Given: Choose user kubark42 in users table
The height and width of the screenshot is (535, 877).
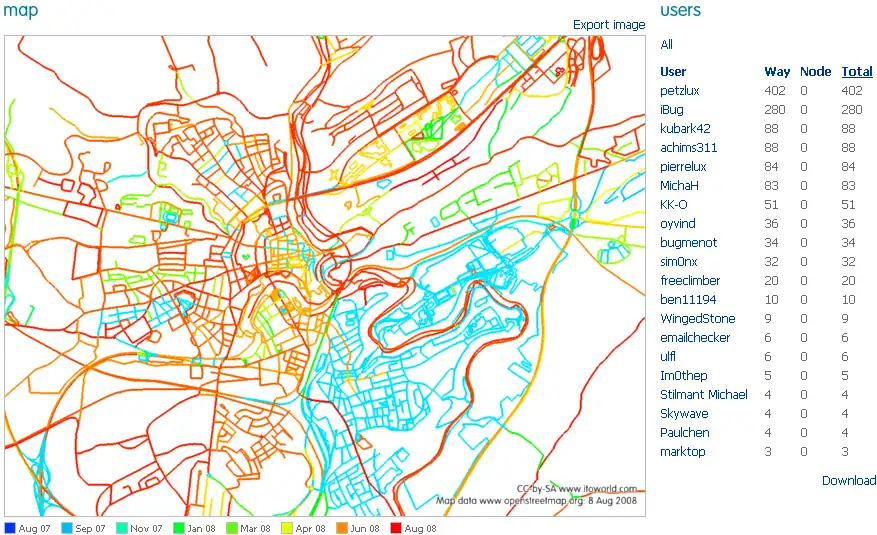Looking at the screenshot, I should [685, 129].
